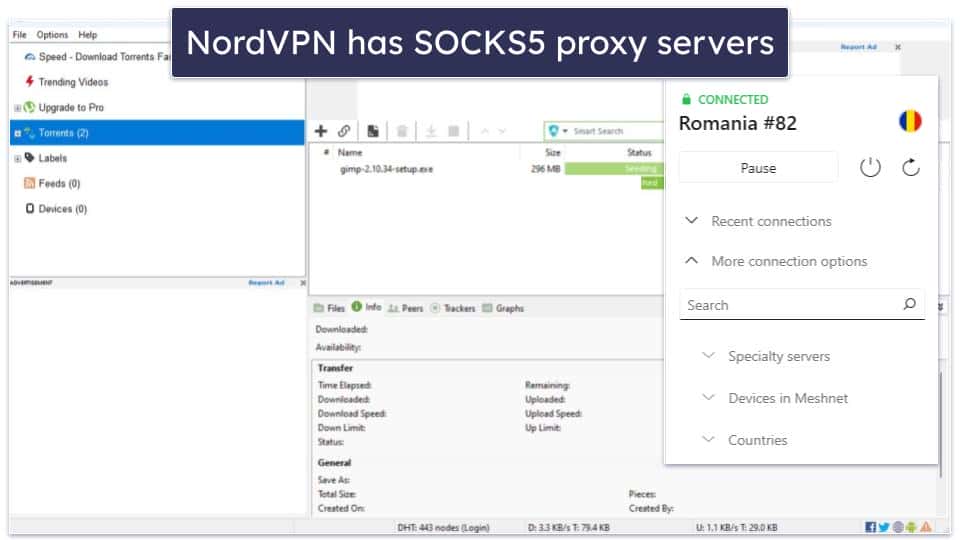Click the Android icon in status bar
960x540 pixels.
tap(911, 527)
